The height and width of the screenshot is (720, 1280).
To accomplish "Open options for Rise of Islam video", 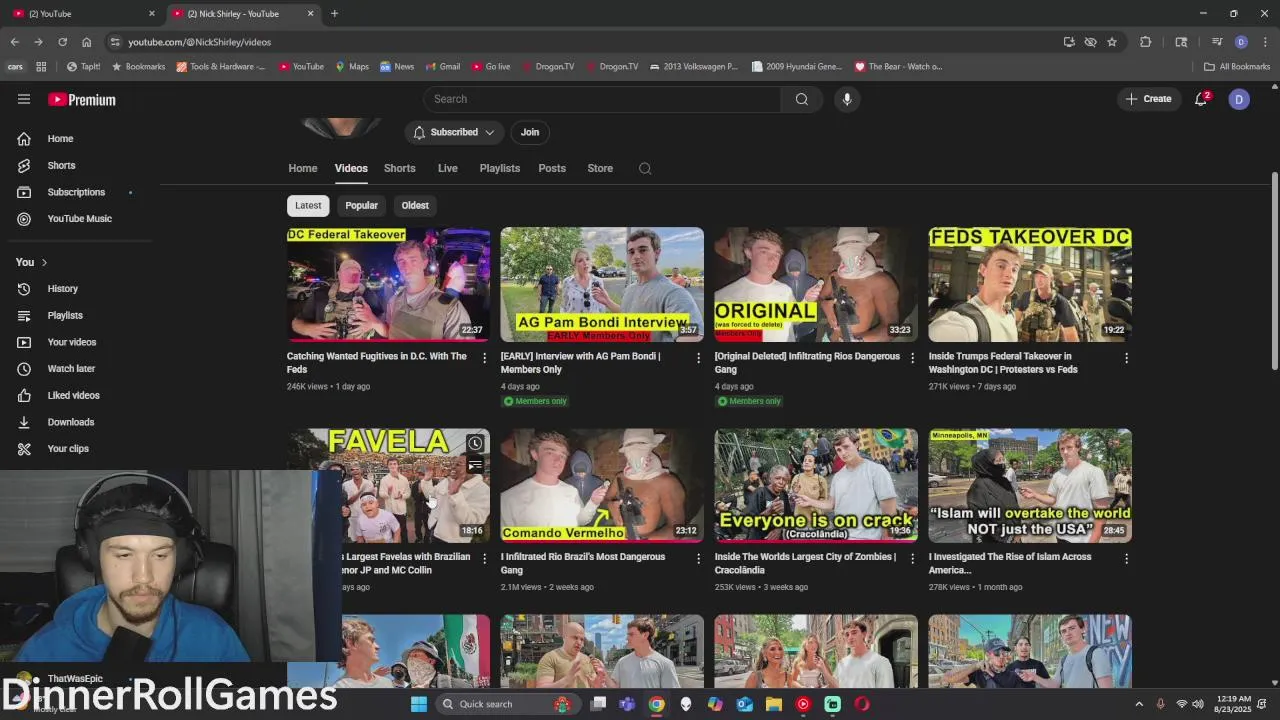I will point(1126,559).
